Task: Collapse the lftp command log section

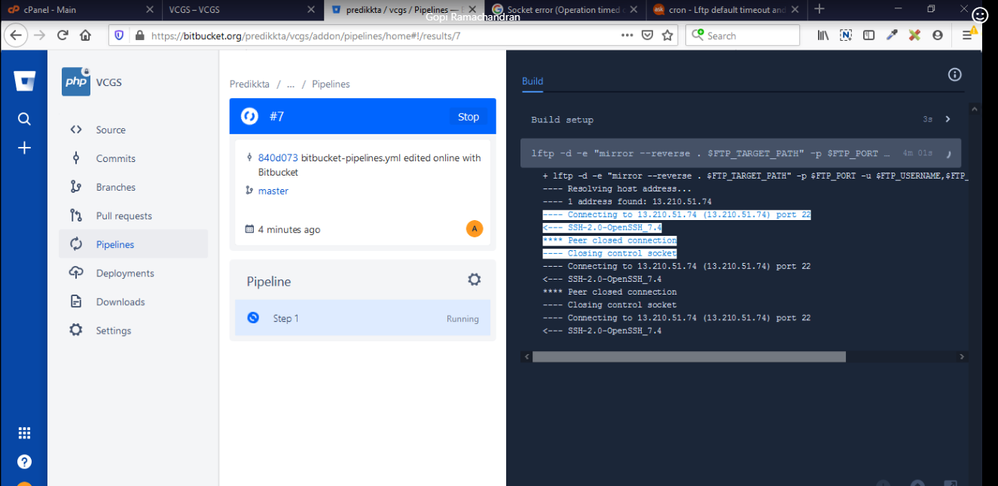Action: 741,153
